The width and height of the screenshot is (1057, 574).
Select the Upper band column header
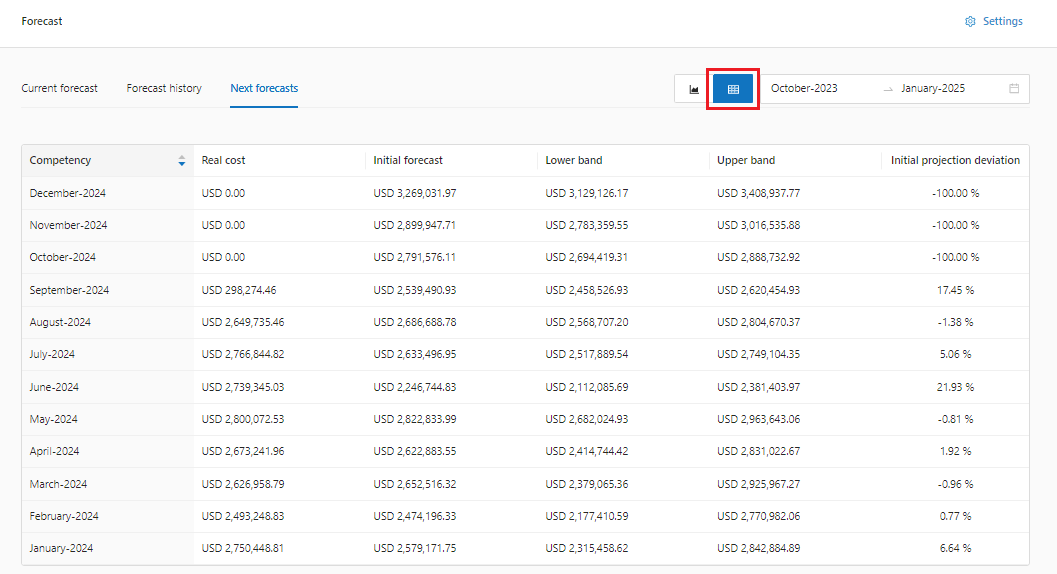pos(746,160)
